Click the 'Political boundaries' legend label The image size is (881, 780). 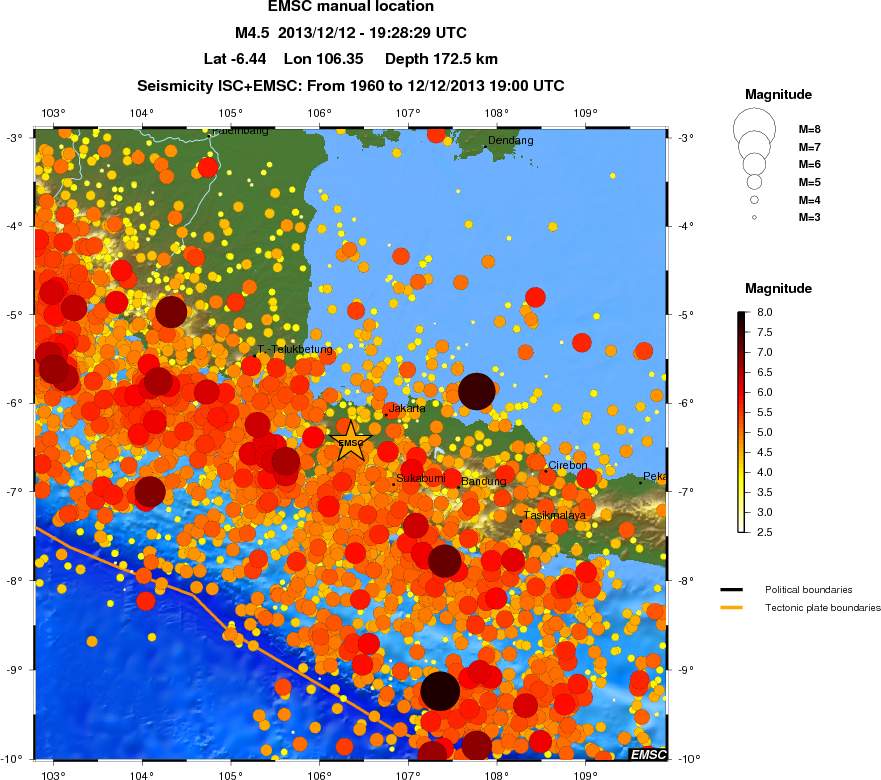tap(809, 589)
